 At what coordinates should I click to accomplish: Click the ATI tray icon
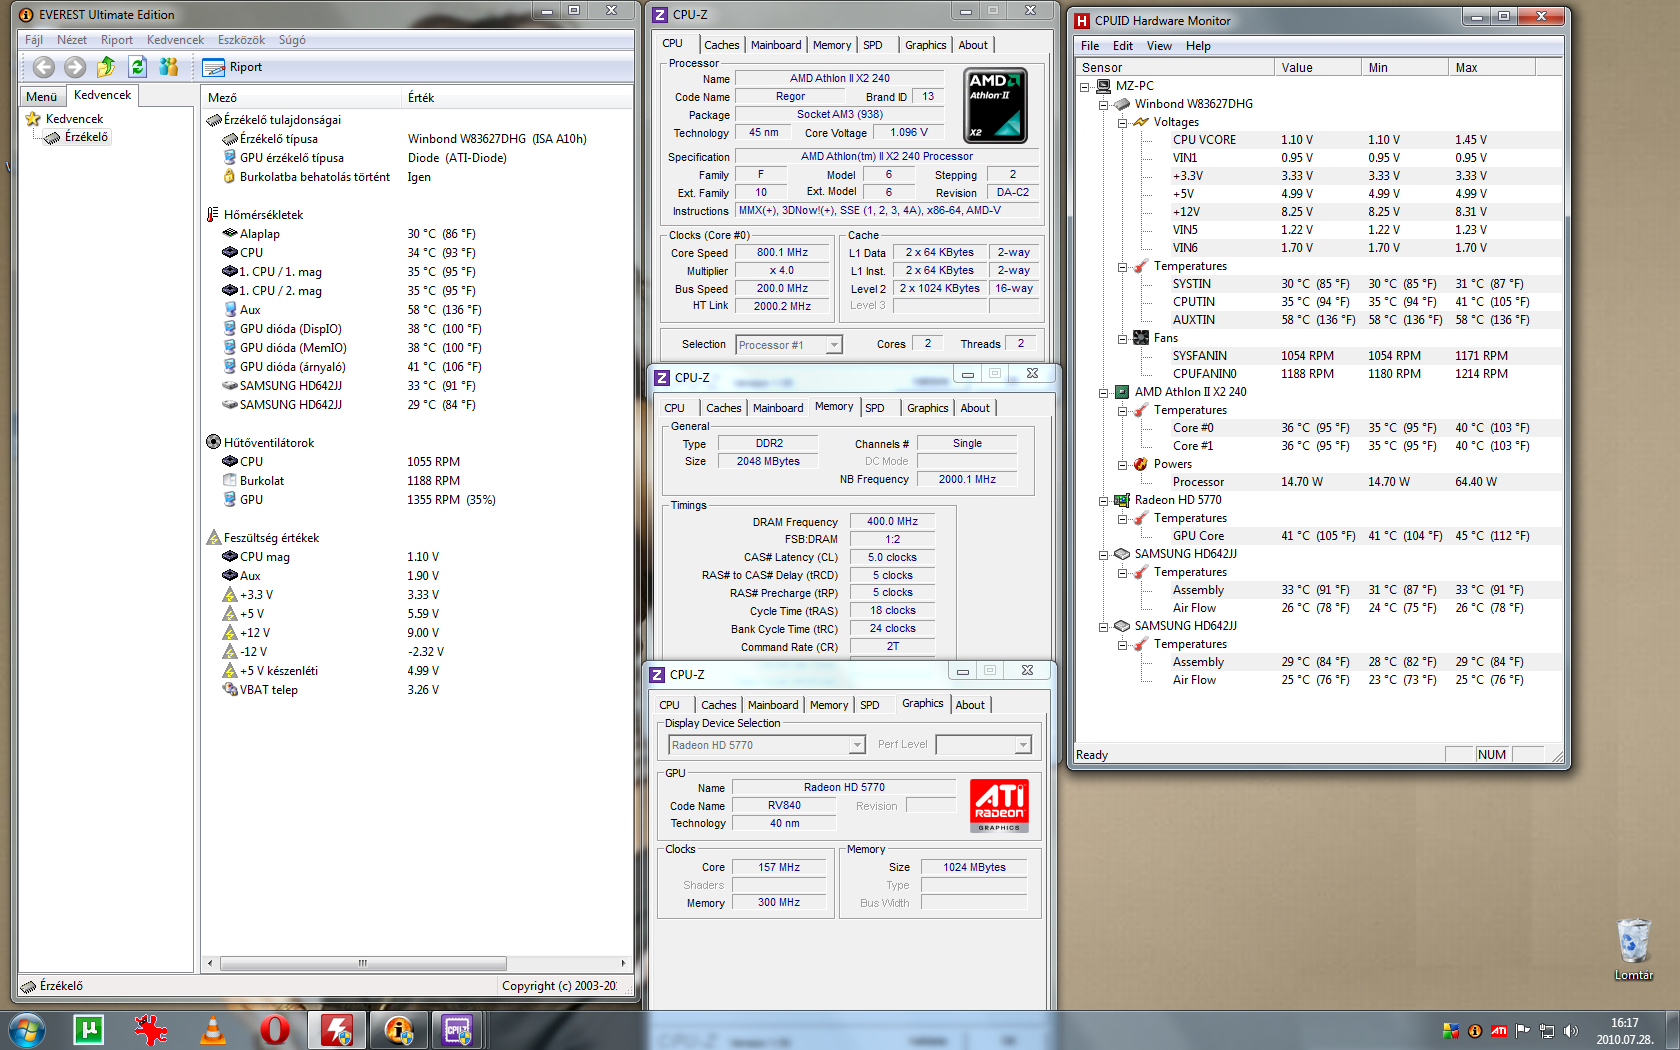click(1499, 1031)
